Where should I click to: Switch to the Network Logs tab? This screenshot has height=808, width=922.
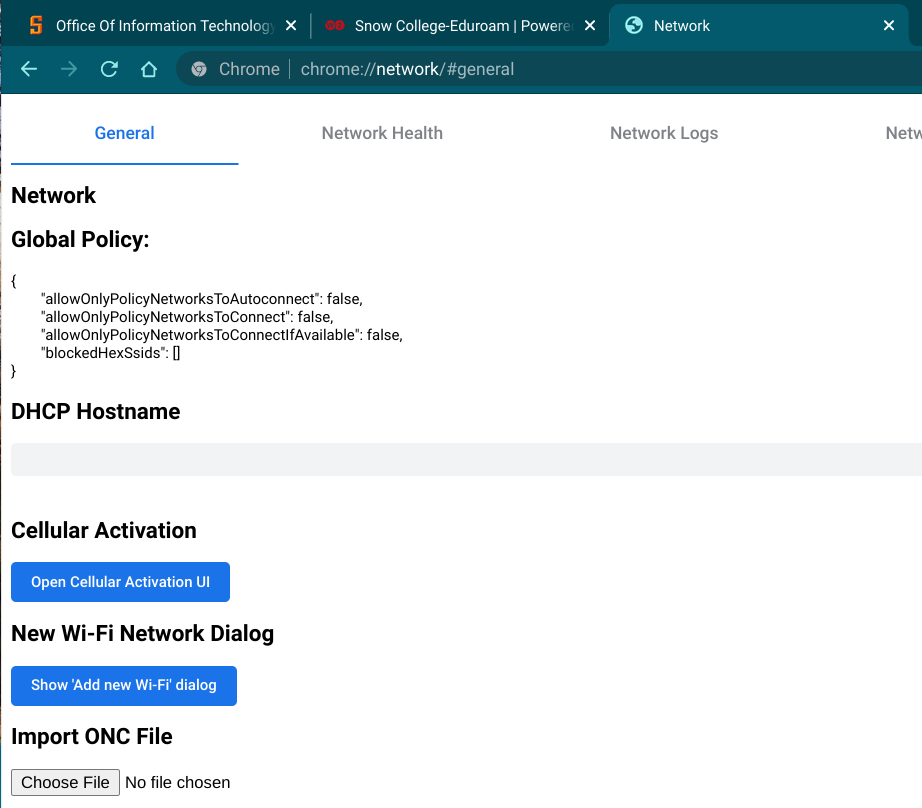(x=664, y=133)
